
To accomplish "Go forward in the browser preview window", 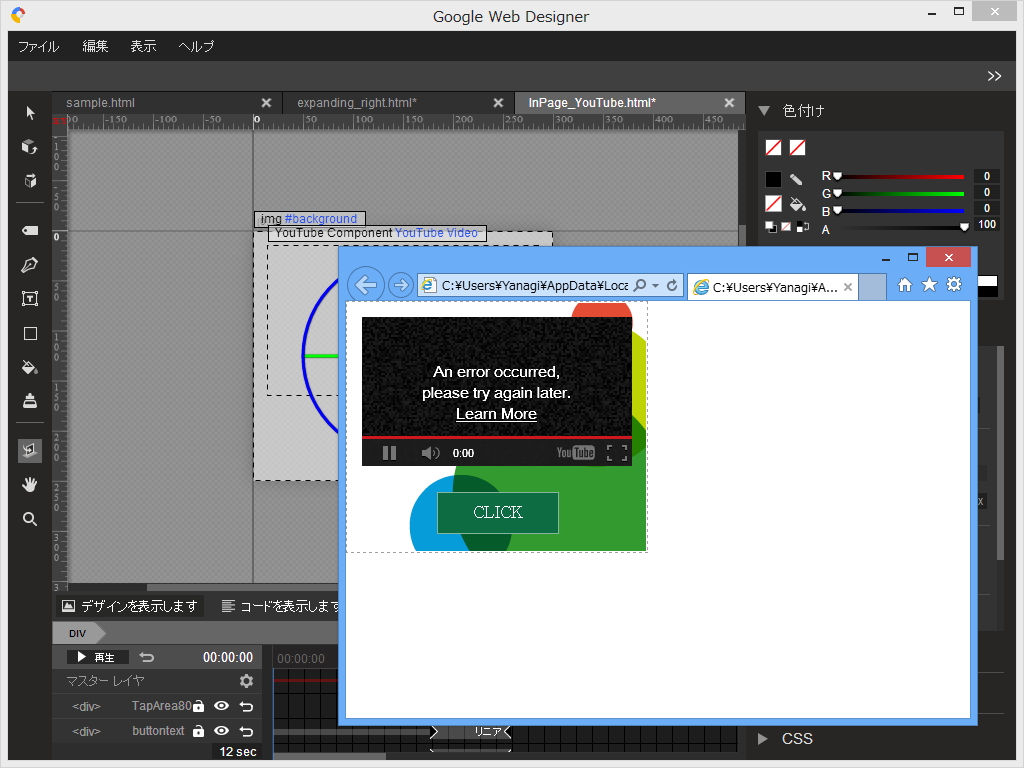I will [x=400, y=285].
